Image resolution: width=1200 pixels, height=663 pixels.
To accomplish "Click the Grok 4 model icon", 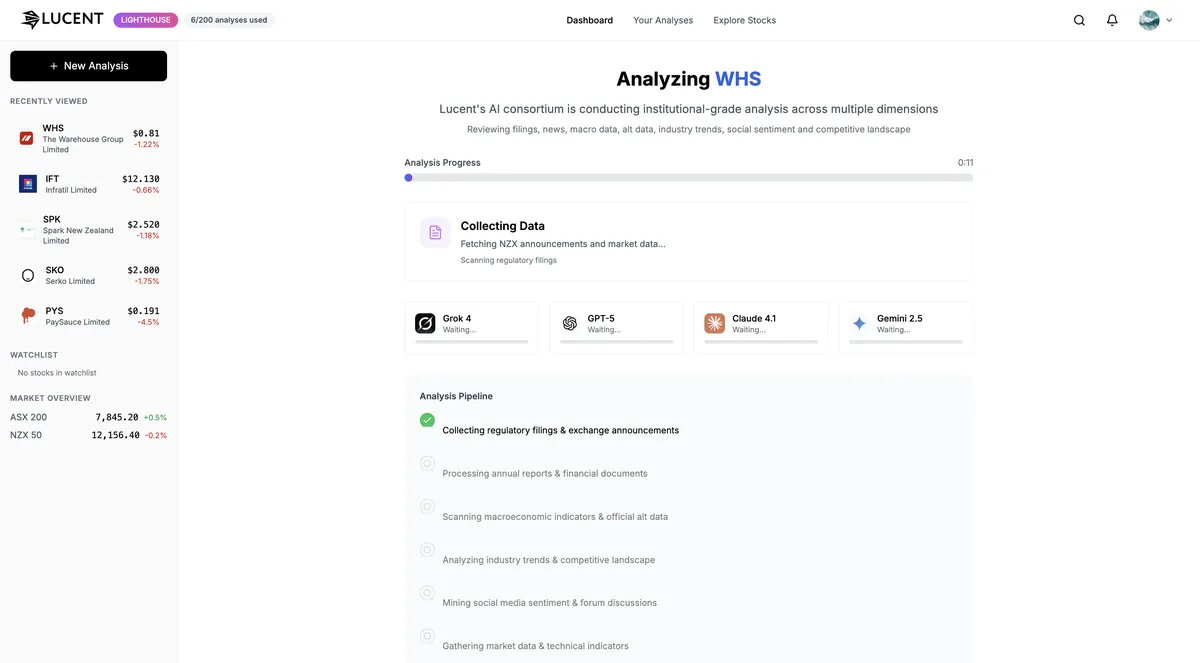I will coord(425,323).
